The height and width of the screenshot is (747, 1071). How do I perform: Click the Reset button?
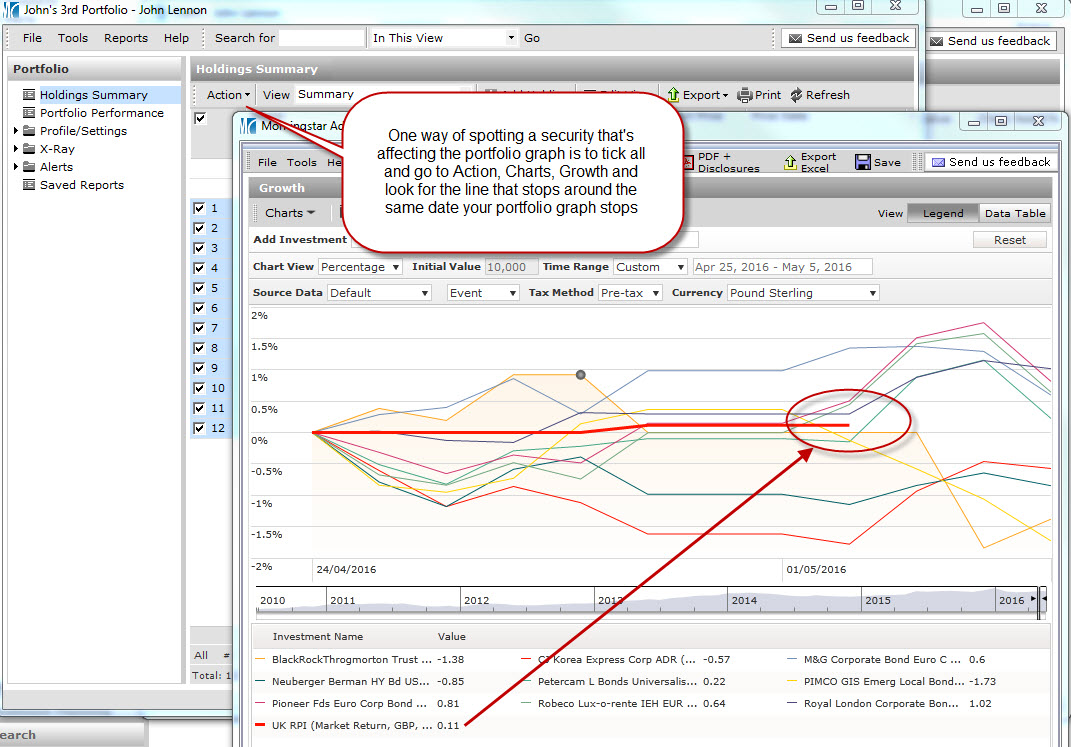[x=1009, y=240]
